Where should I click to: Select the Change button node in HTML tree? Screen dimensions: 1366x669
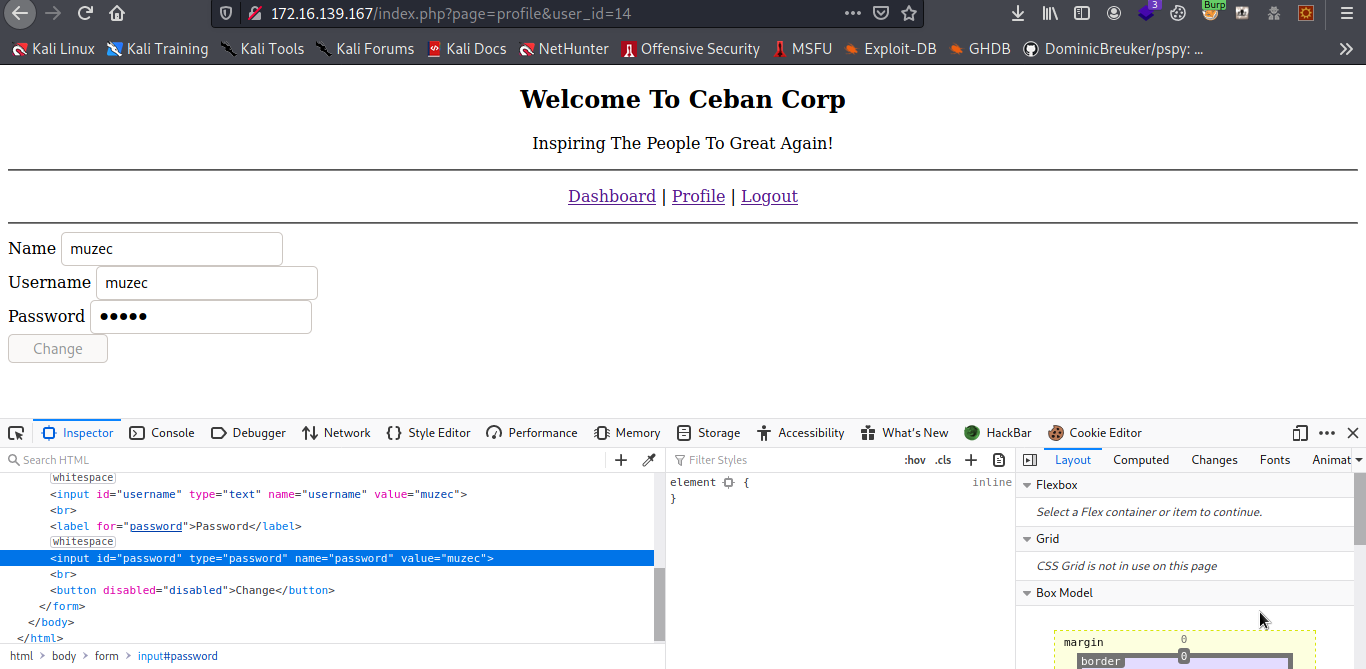[327, 590]
